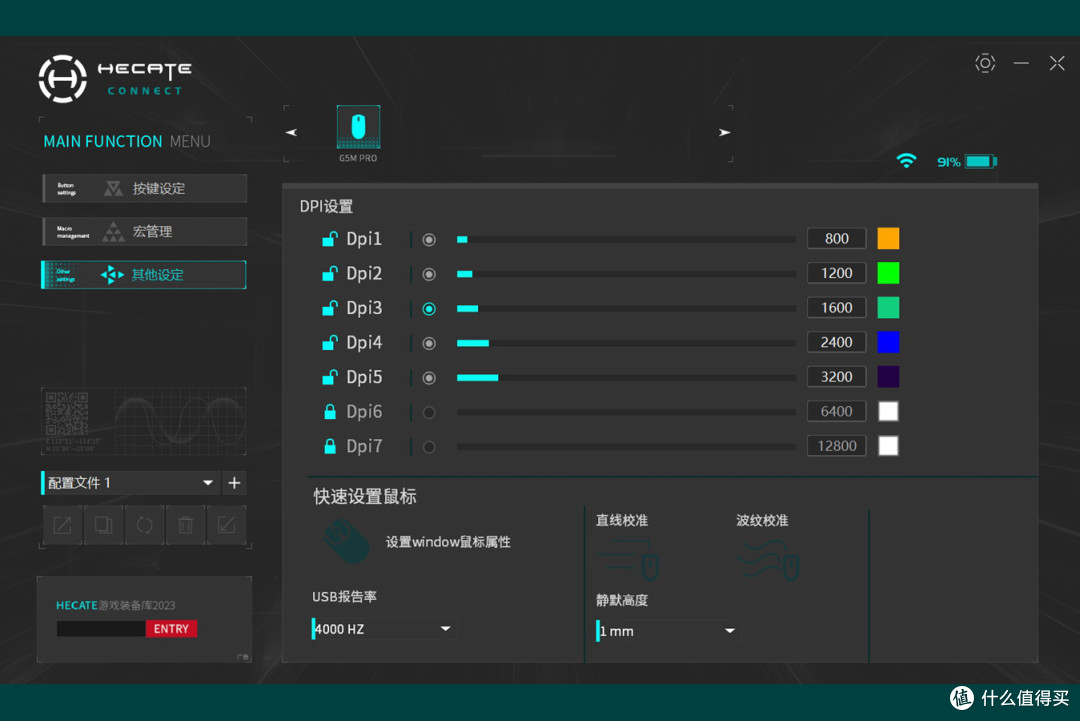
Task: Open Windows mouse properties icon
Action: click(346, 542)
